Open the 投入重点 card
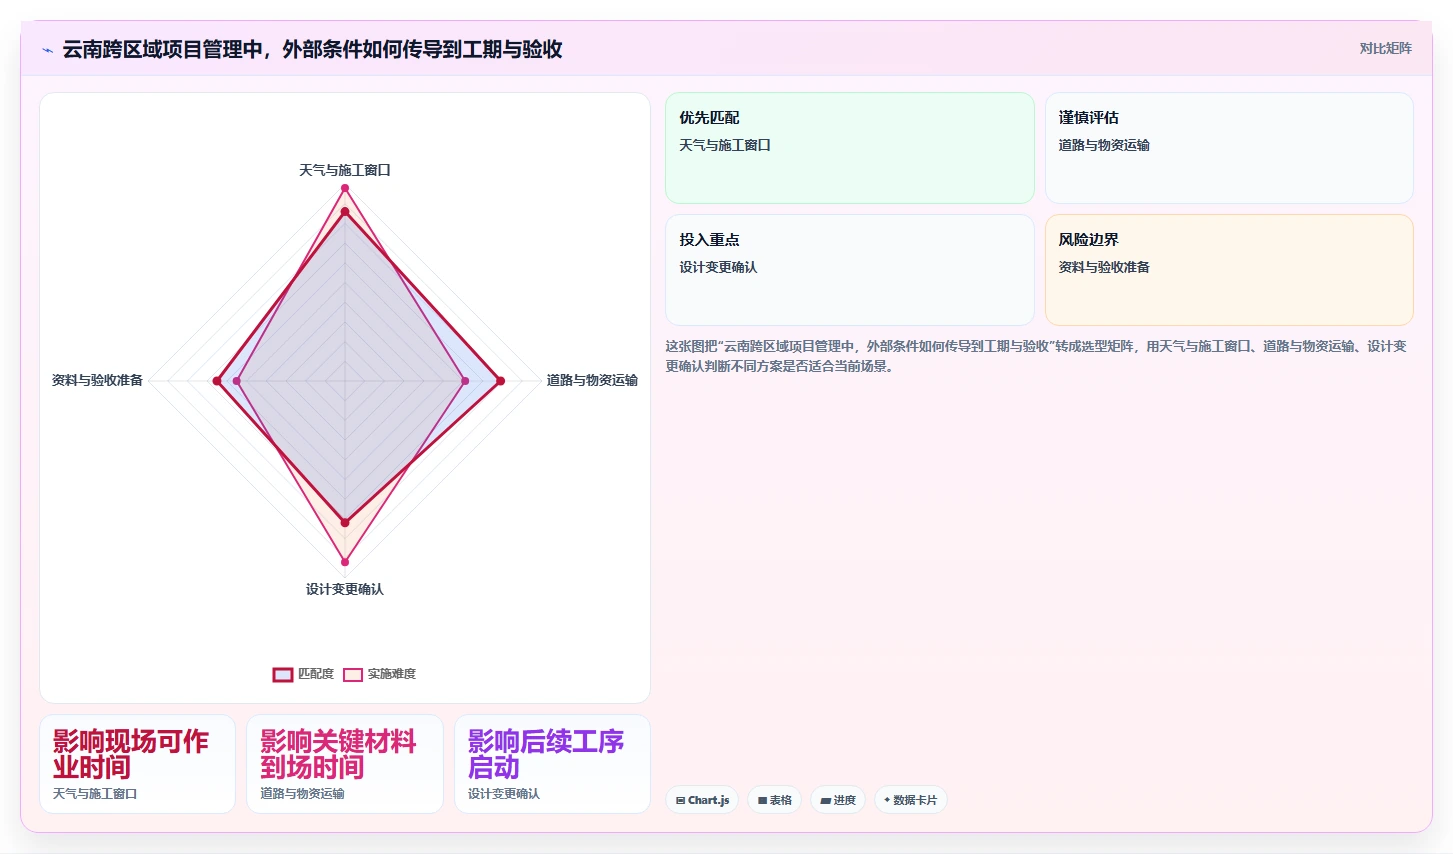Screen dimensions: 1453x854 tap(850, 270)
